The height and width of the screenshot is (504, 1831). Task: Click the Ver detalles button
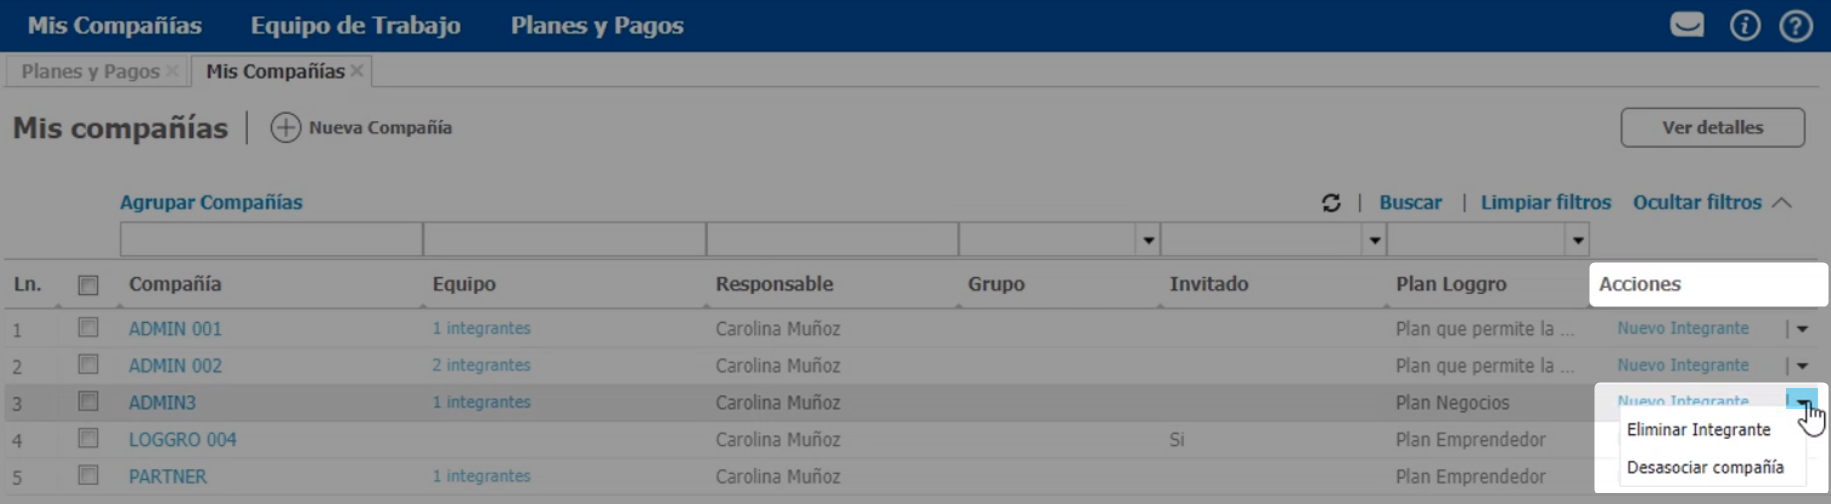coord(1712,128)
